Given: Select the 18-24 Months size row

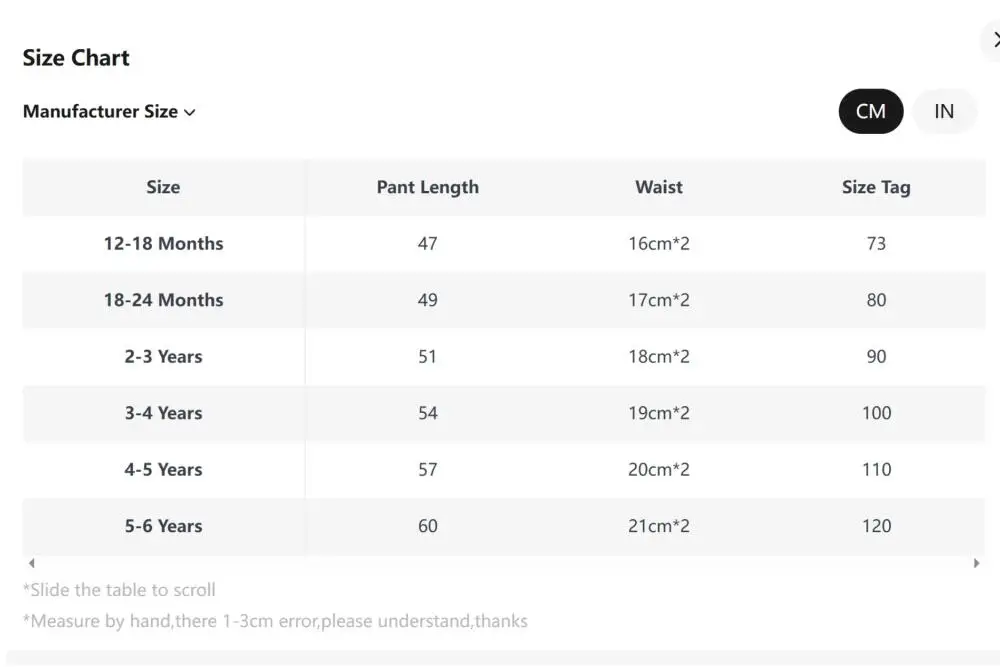Looking at the screenshot, I should [x=504, y=300].
